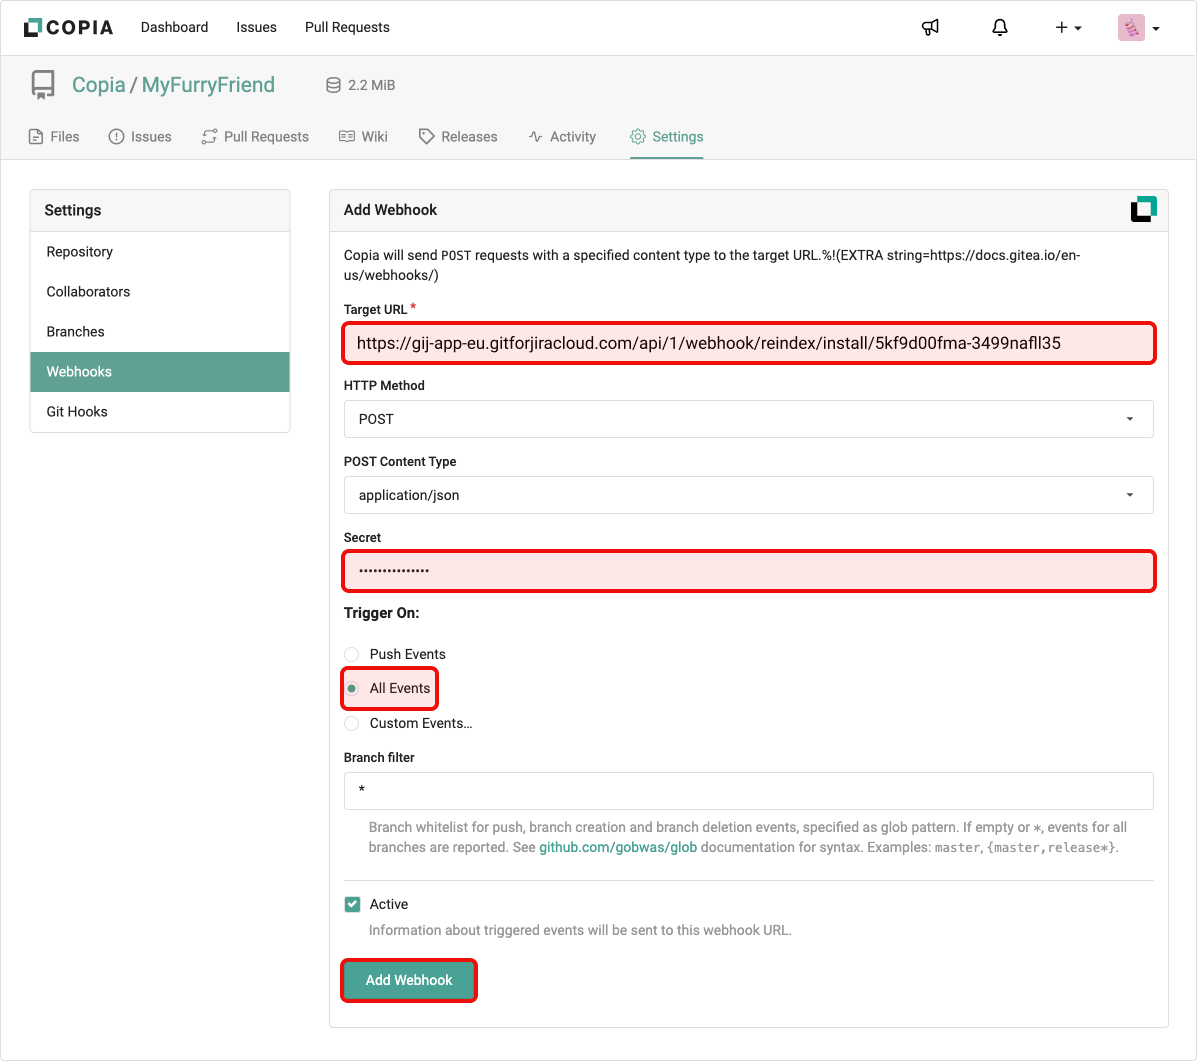Open the plus create menu
The width and height of the screenshot is (1197, 1061).
point(1068,27)
